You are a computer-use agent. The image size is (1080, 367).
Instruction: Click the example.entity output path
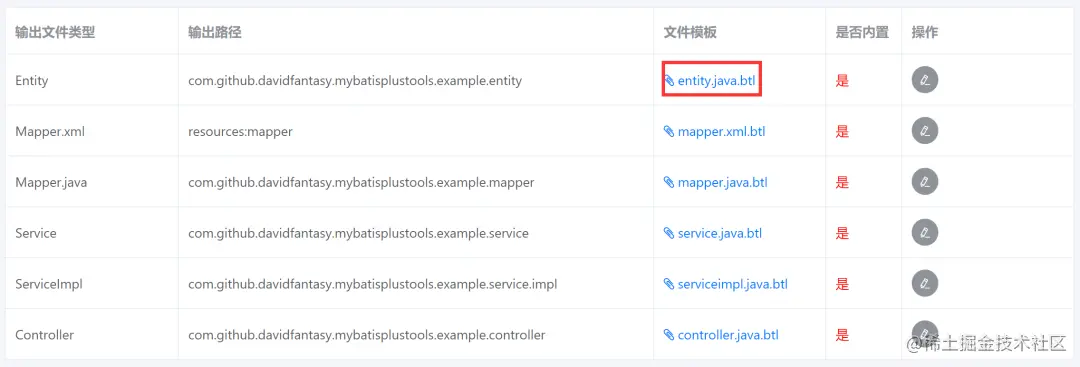pos(355,81)
